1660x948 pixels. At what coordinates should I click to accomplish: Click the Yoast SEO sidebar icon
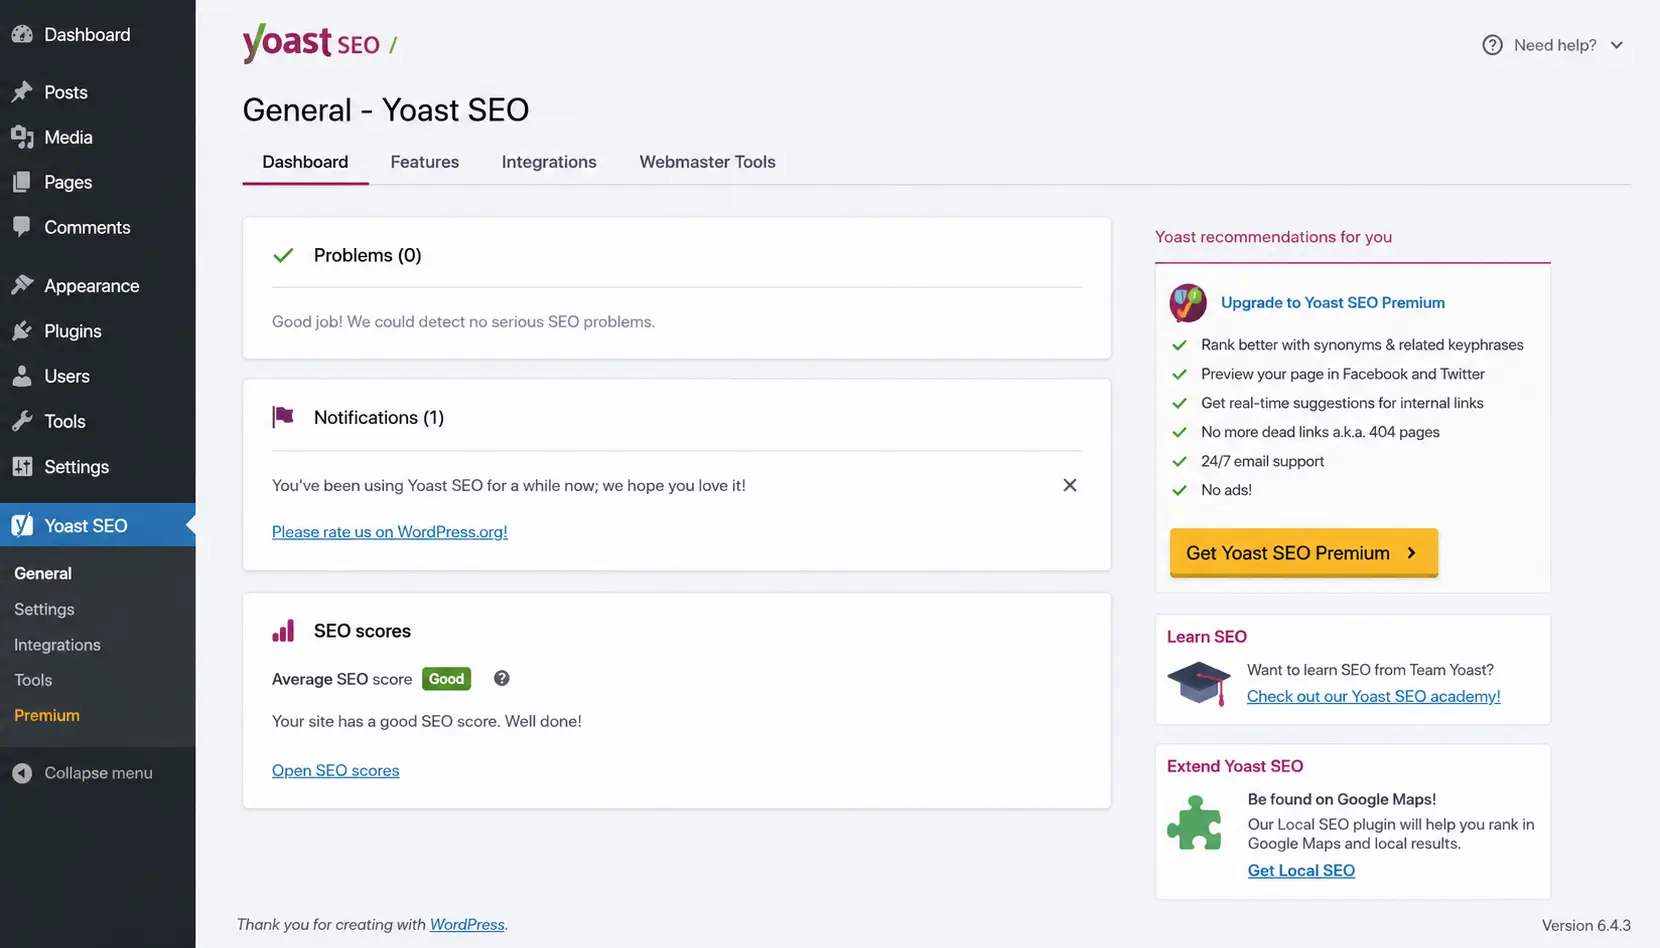[x=22, y=525]
